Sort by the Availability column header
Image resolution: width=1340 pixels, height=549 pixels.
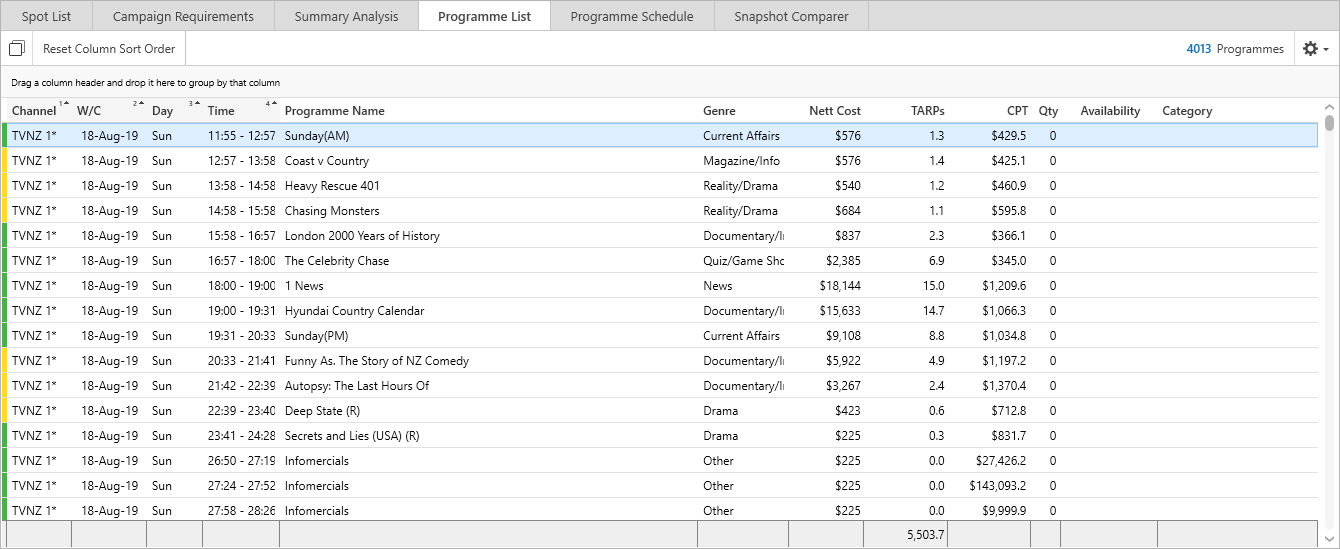click(1110, 111)
